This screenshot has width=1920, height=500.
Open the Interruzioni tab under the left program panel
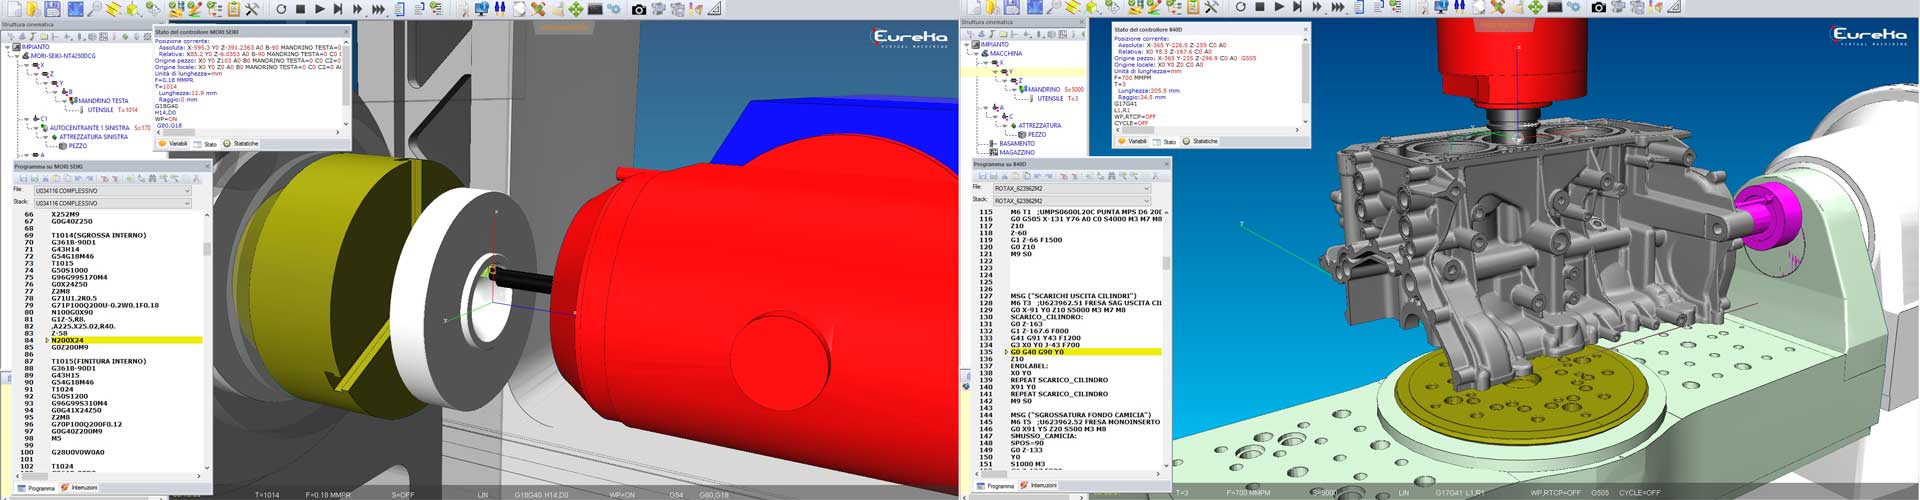pyautogui.click(x=80, y=488)
